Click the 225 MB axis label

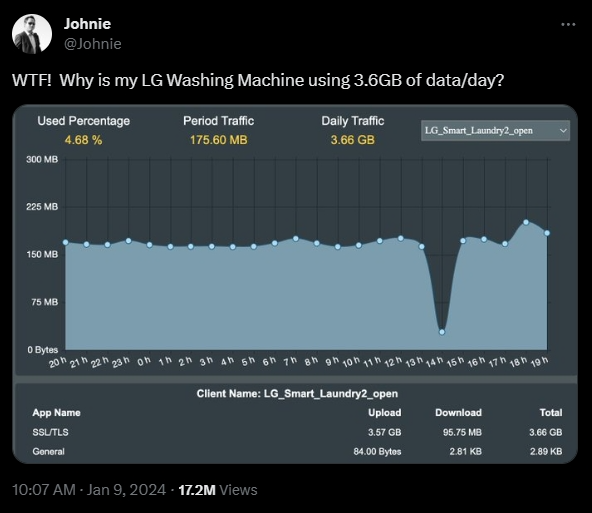coord(42,207)
